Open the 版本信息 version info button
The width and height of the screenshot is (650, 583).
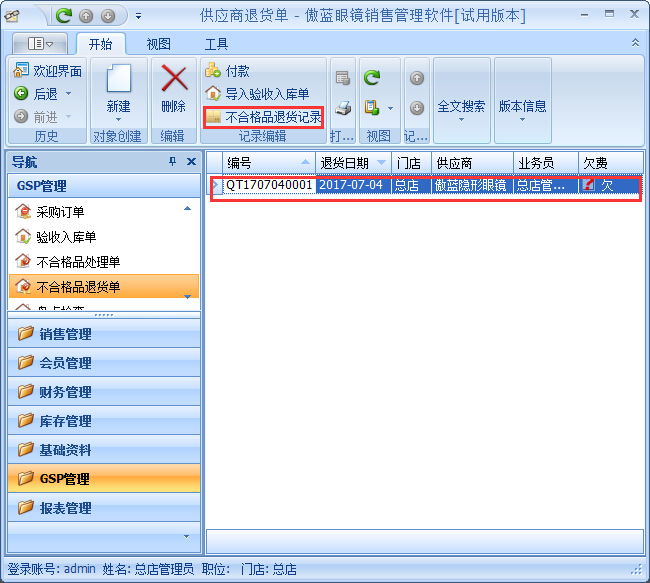522,101
